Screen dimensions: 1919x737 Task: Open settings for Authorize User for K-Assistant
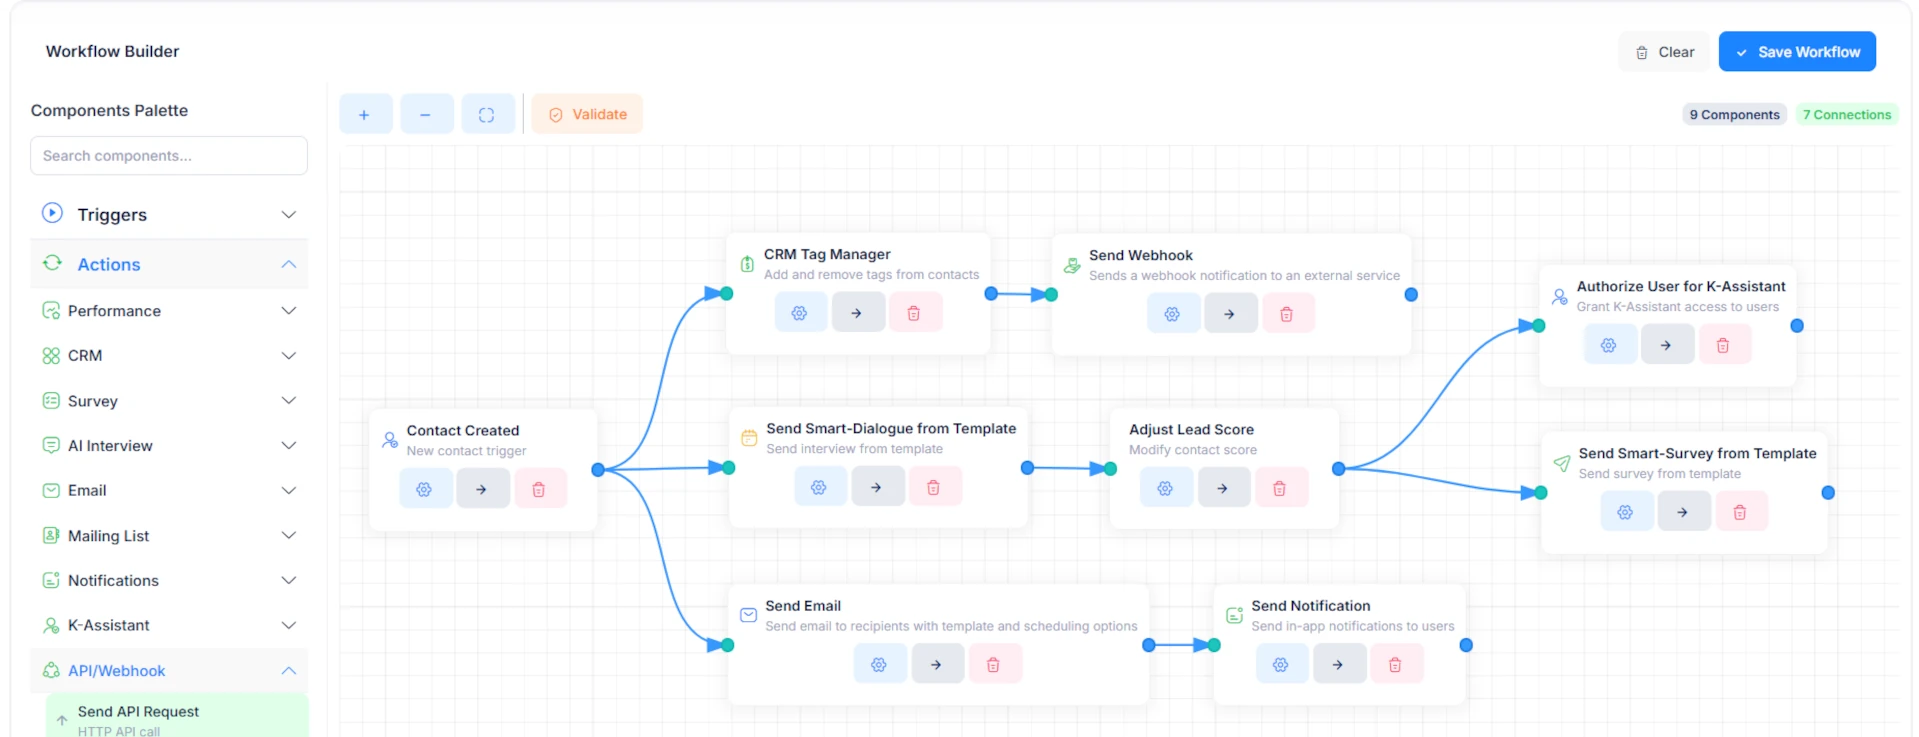(x=1609, y=345)
